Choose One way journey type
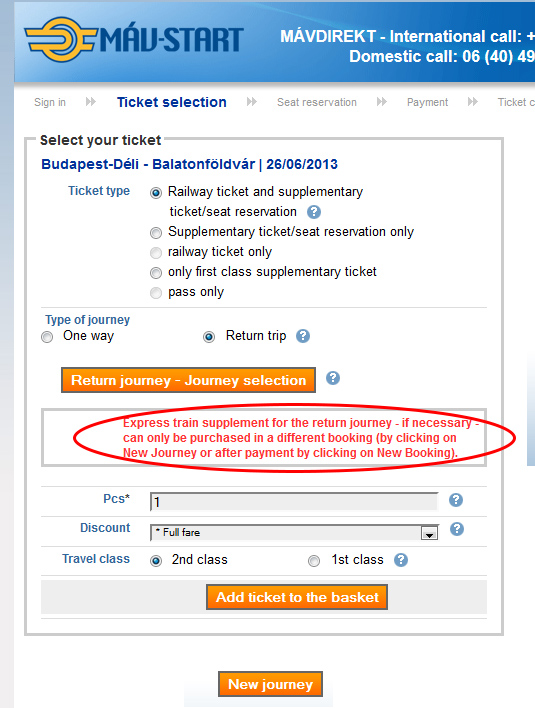The width and height of the screenshot is (535, 708). [x=47, y=337]
